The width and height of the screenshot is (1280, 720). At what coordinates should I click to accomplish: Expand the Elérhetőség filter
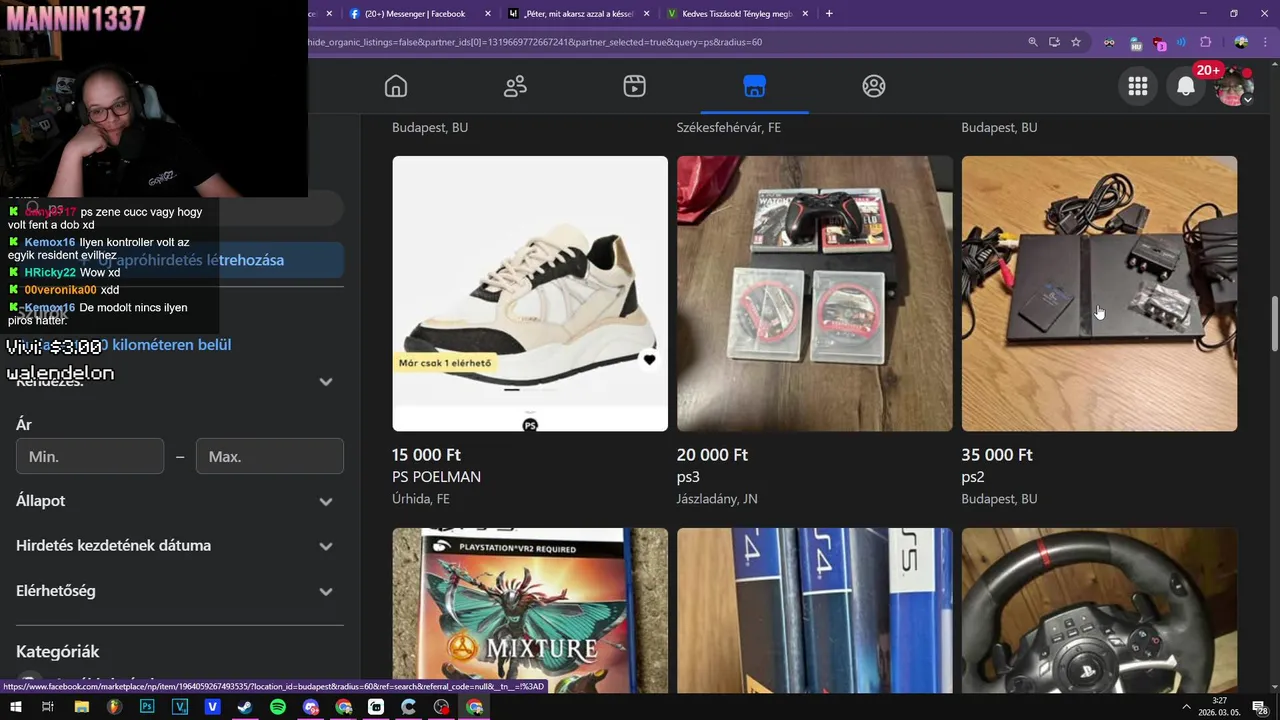click(180, 590)
